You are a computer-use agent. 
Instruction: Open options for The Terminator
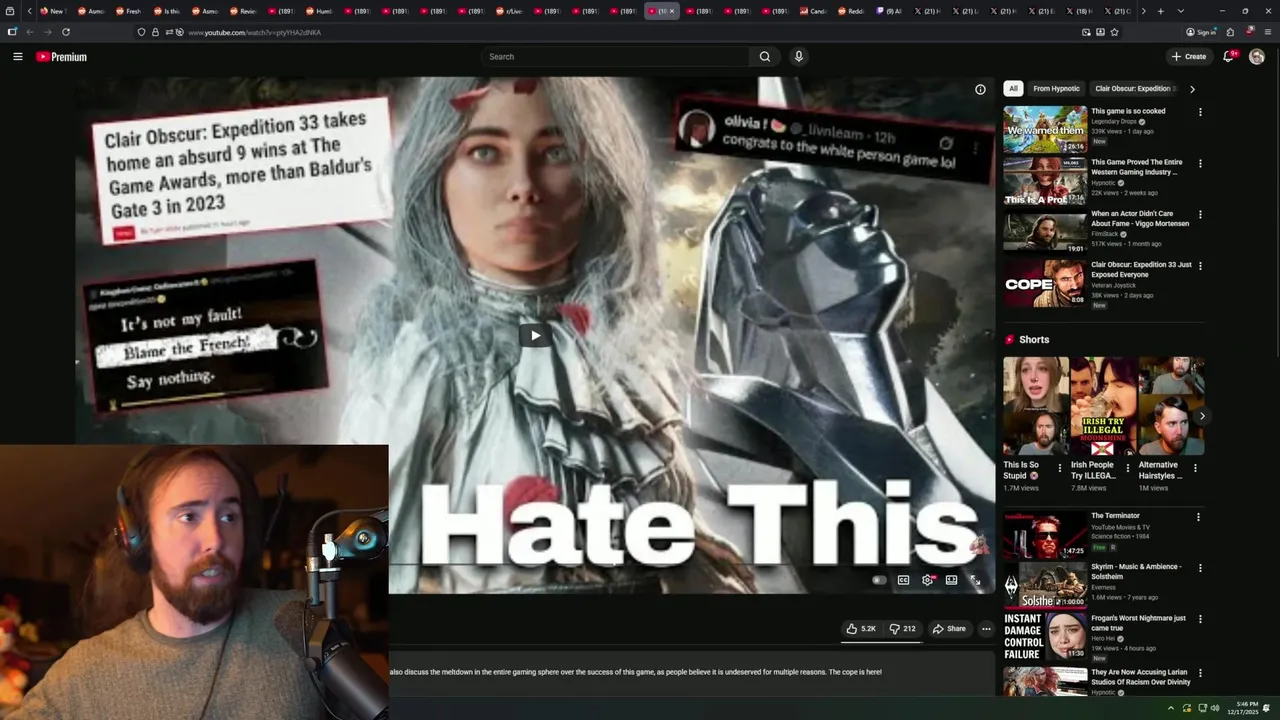tap(1198, 517)
